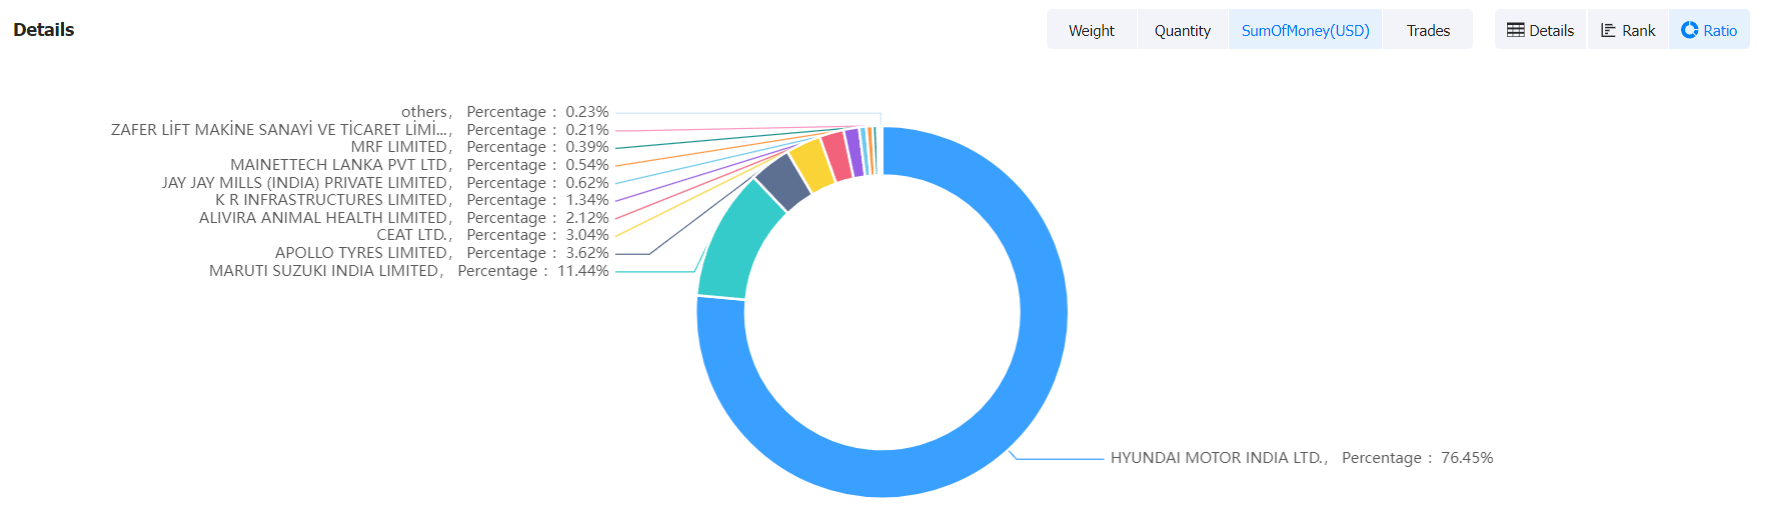Switch to the Quantity tab
Image resolution: width=1768 pixels, height=511 pixels.
tap(1182, 30)
